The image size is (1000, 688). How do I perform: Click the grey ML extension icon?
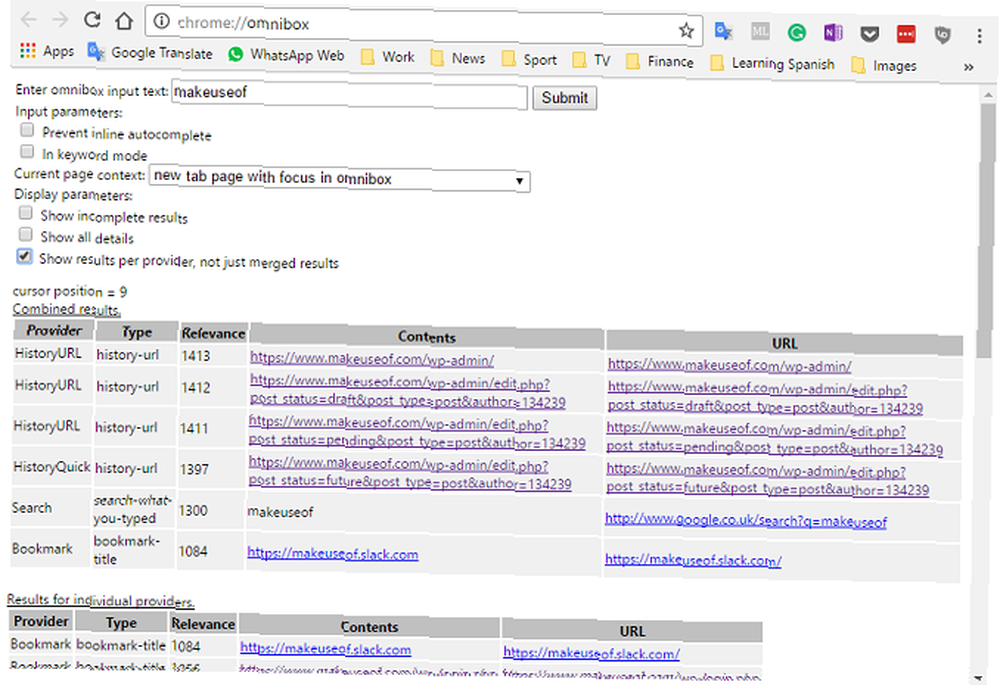tap(760, 31)
